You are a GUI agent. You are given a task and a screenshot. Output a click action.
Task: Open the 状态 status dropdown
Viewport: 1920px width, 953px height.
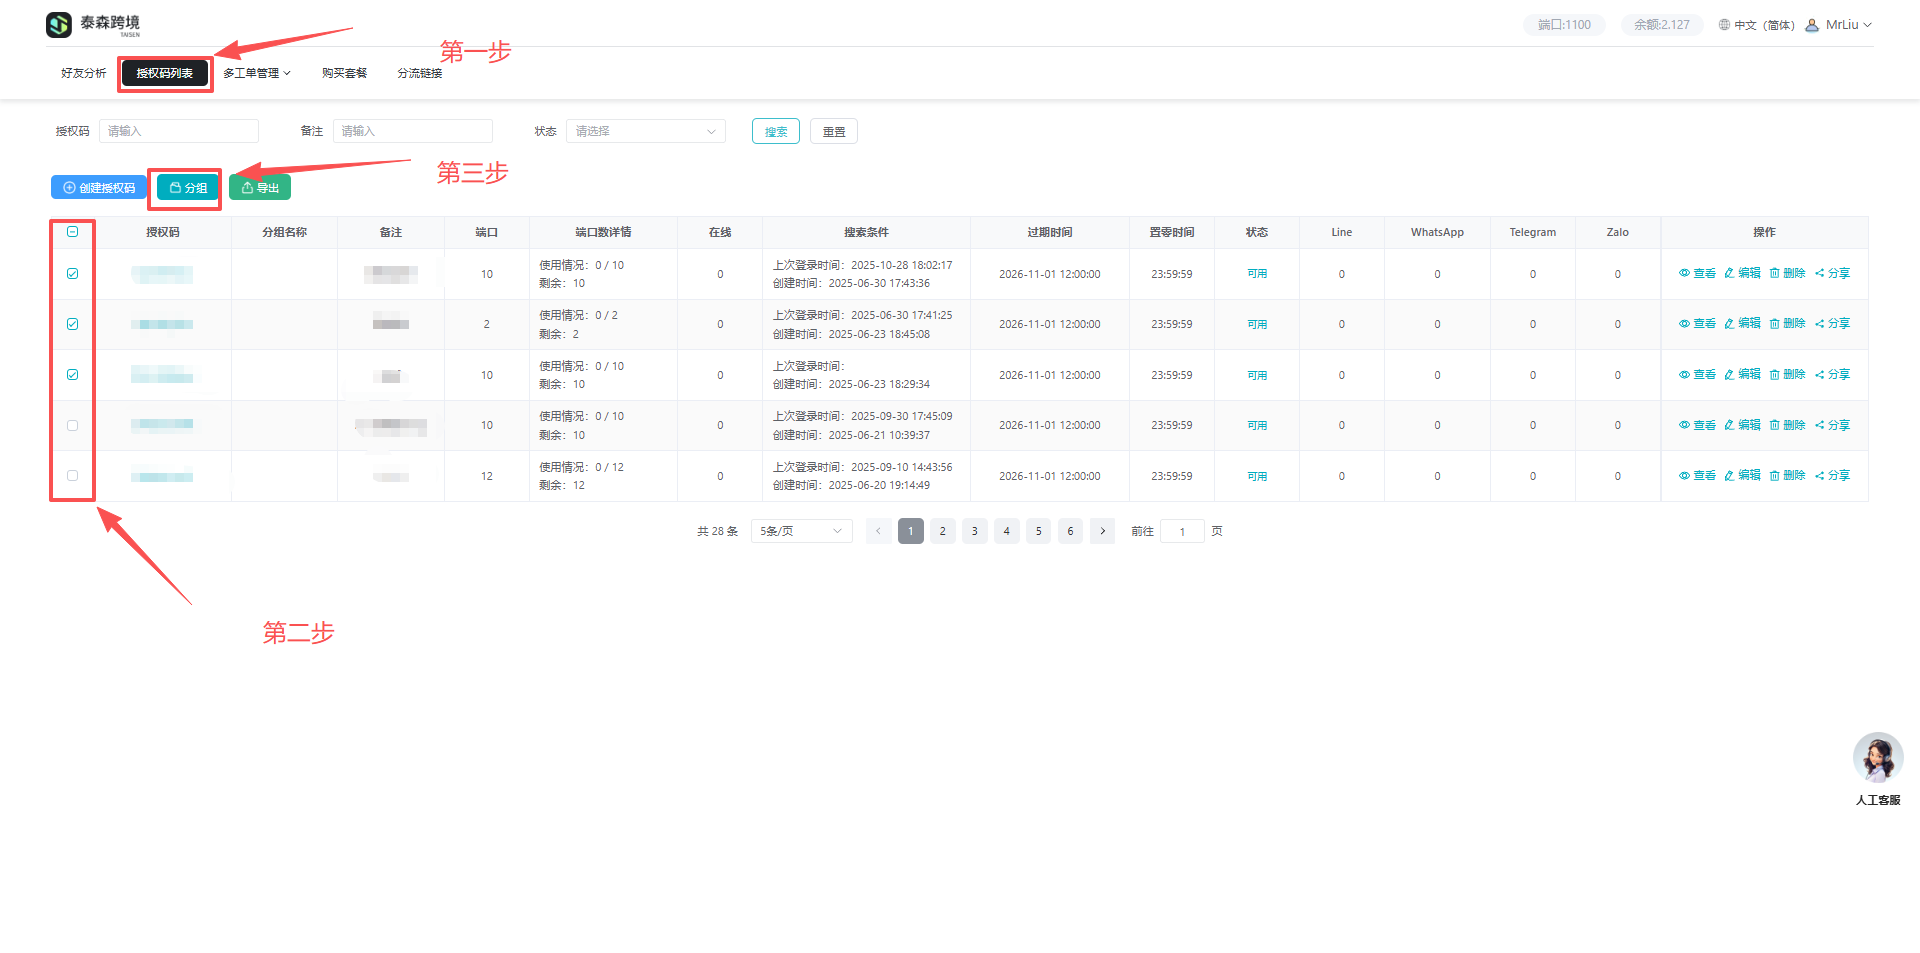[645, 131]
